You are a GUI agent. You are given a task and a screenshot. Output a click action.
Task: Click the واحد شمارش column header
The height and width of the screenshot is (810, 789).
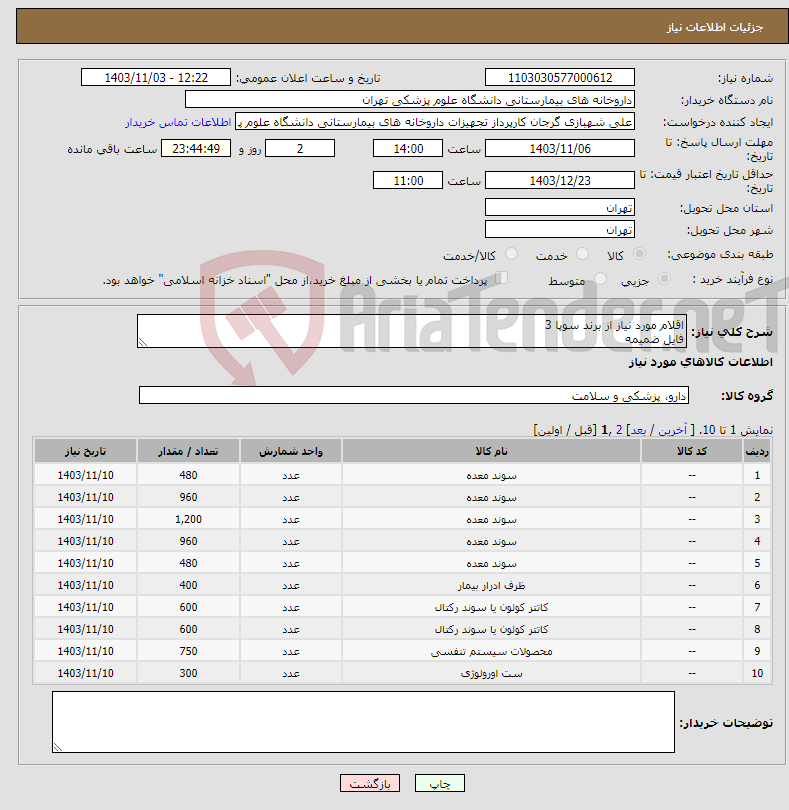pyautogui.click(x=290, y=451)
